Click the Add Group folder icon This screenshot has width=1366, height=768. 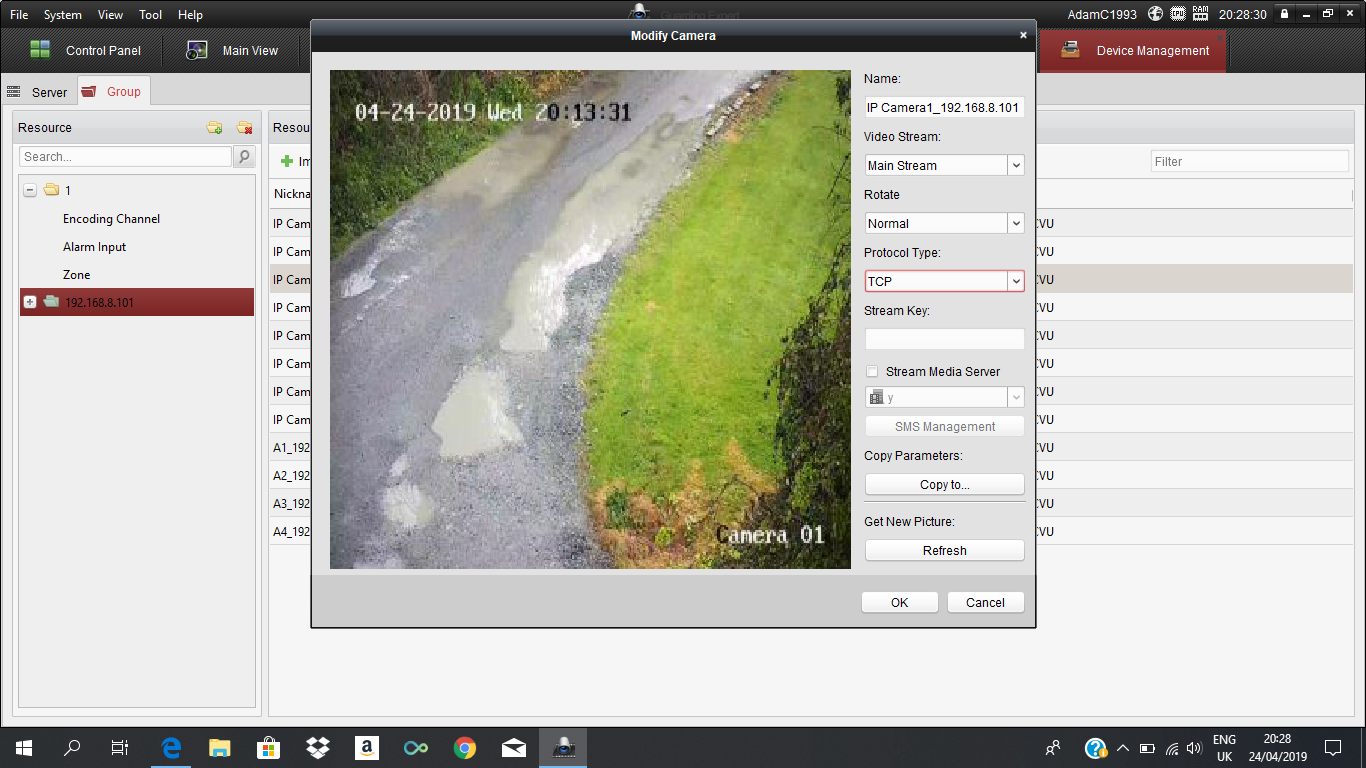pos(214,127)
